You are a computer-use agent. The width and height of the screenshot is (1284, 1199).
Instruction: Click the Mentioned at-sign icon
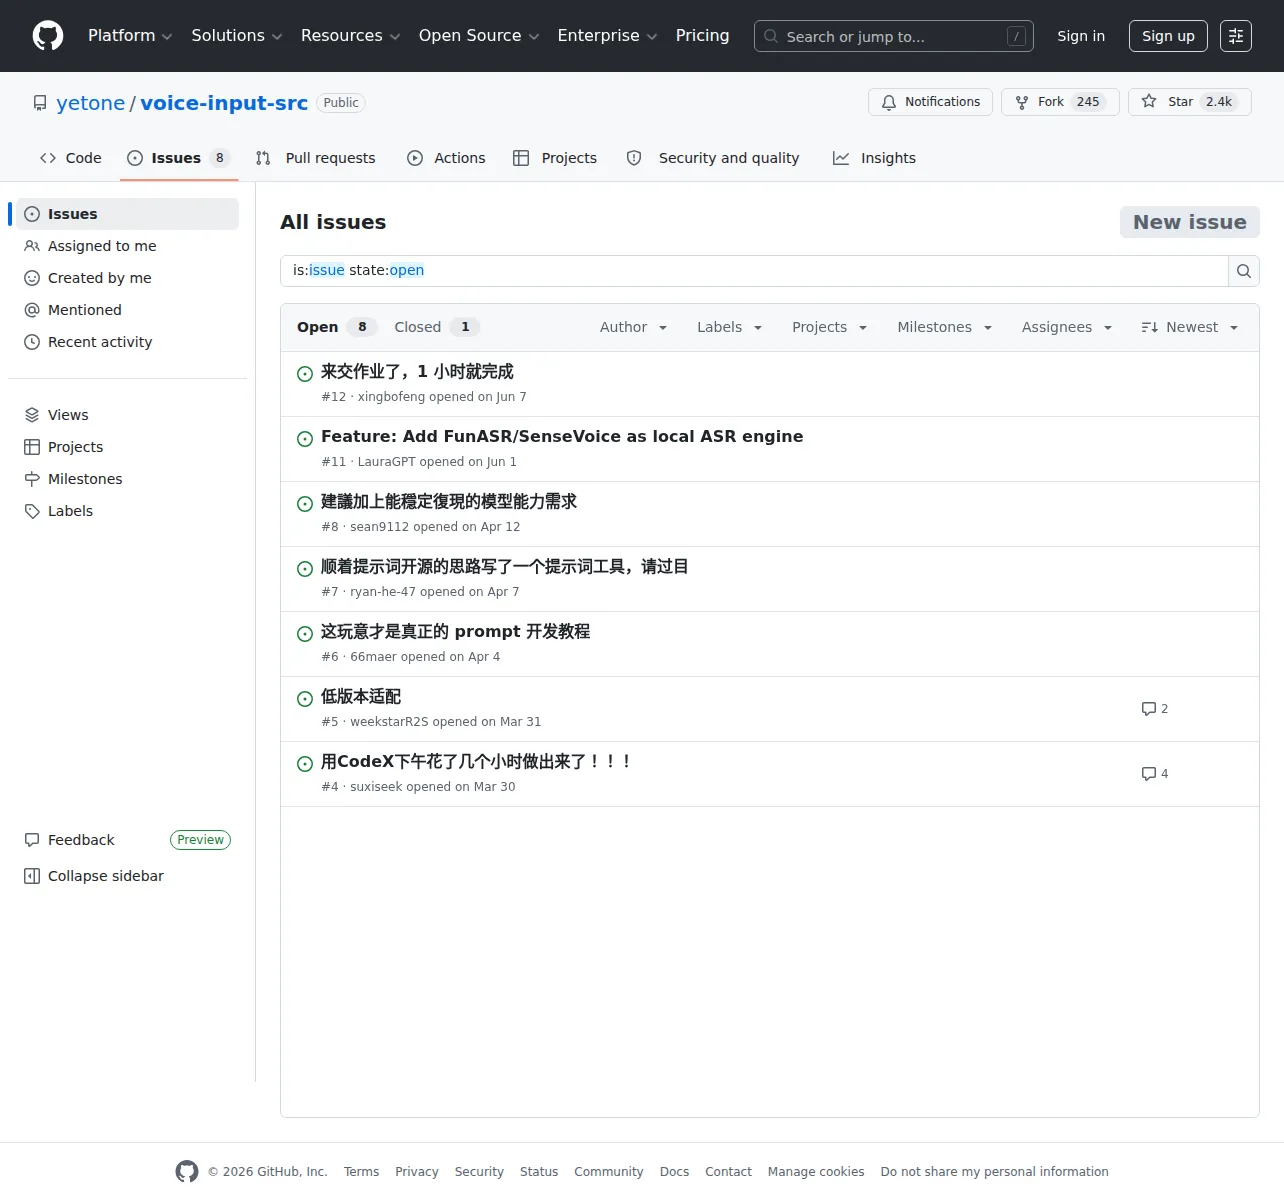coord(32,310)
